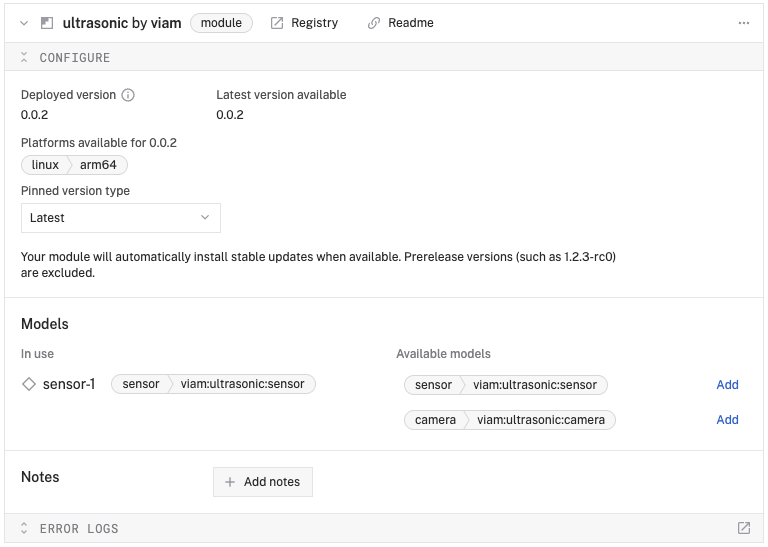
Task: Click available viam:ultrasonic:sensor model tag
Action: [535, 385]
